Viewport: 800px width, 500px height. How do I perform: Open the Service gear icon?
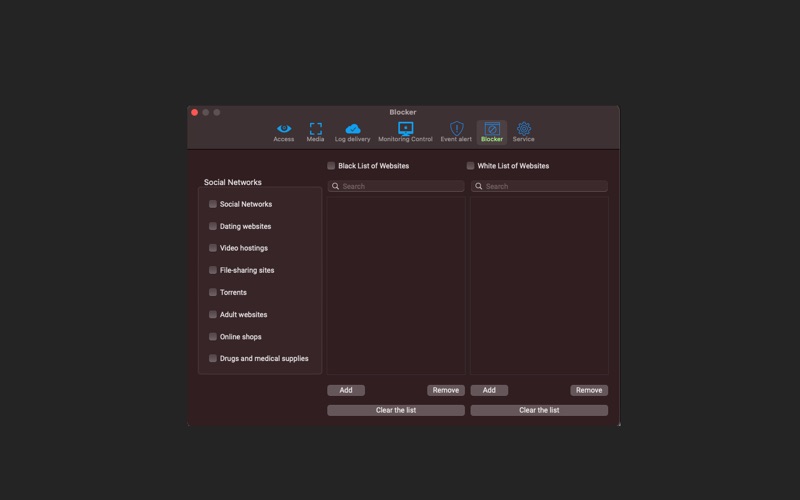pyautogui.click(x=523, y=129)
